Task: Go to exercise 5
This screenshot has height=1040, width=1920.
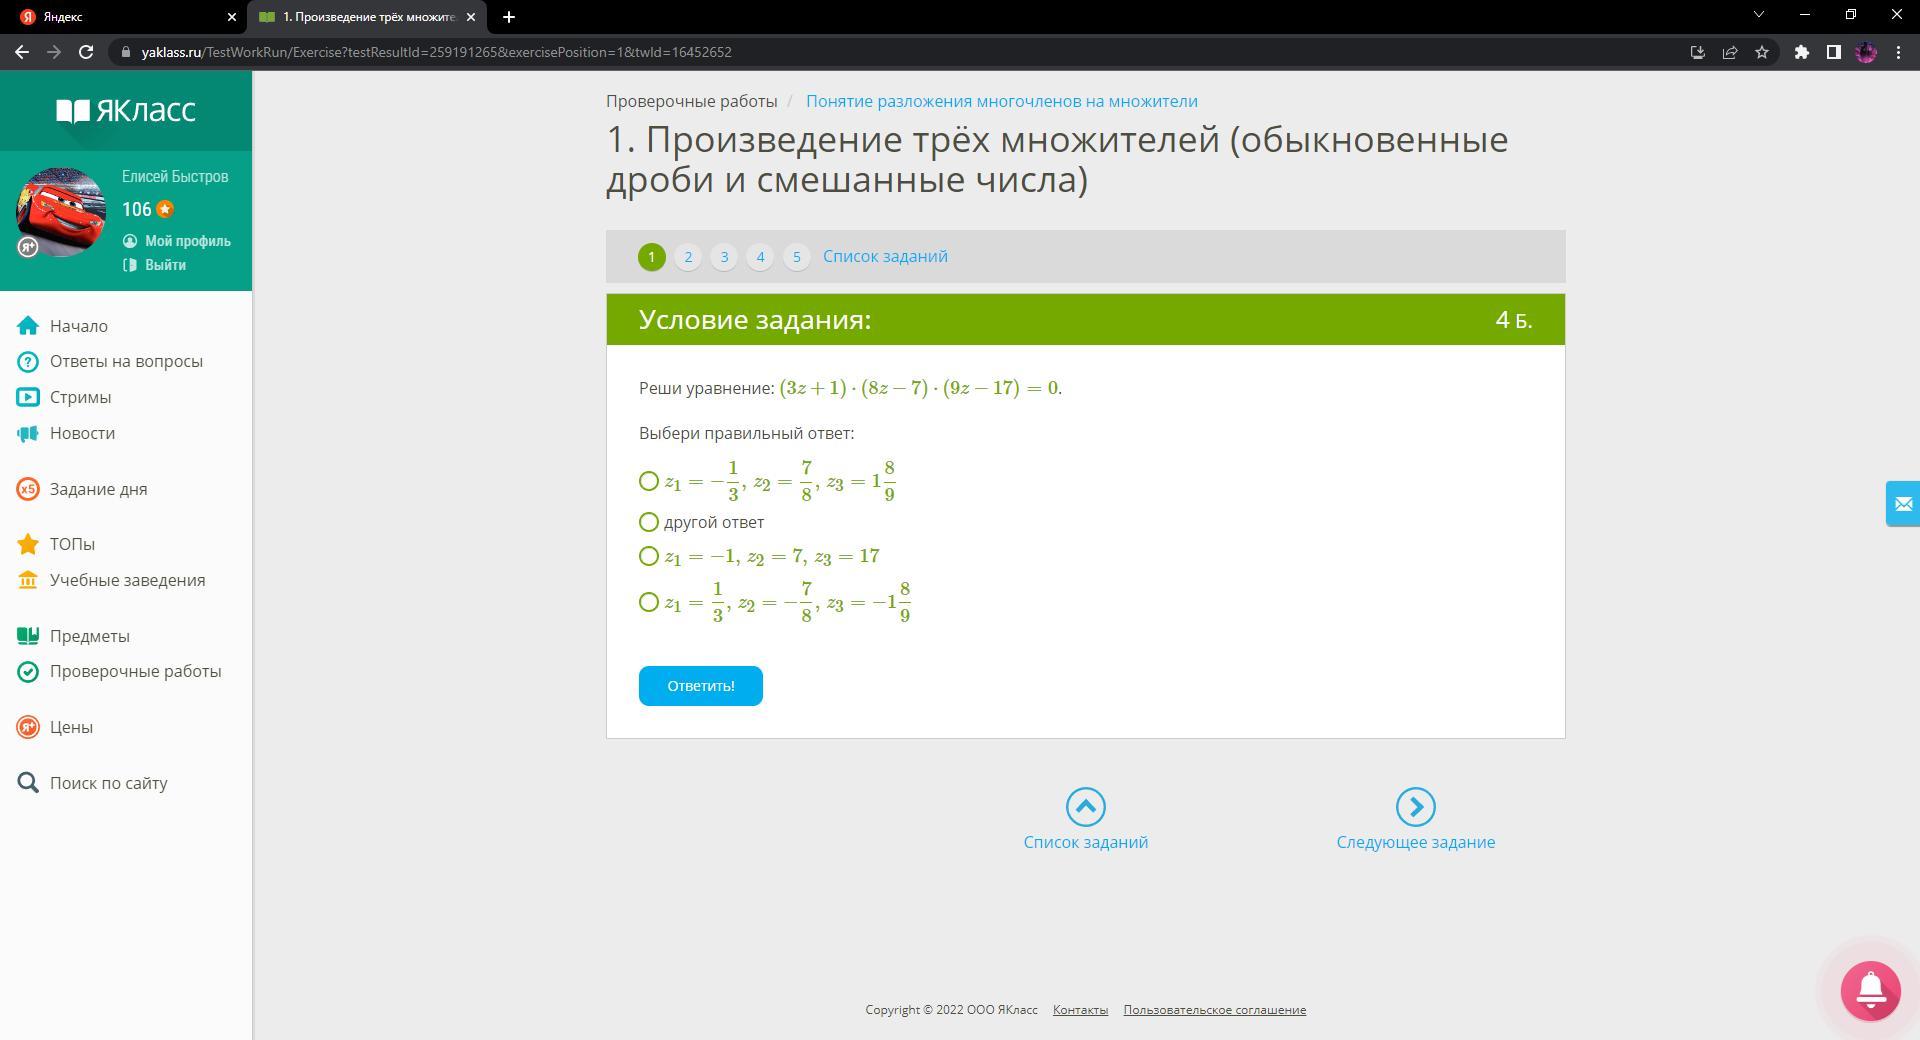Action: [796, 257]
